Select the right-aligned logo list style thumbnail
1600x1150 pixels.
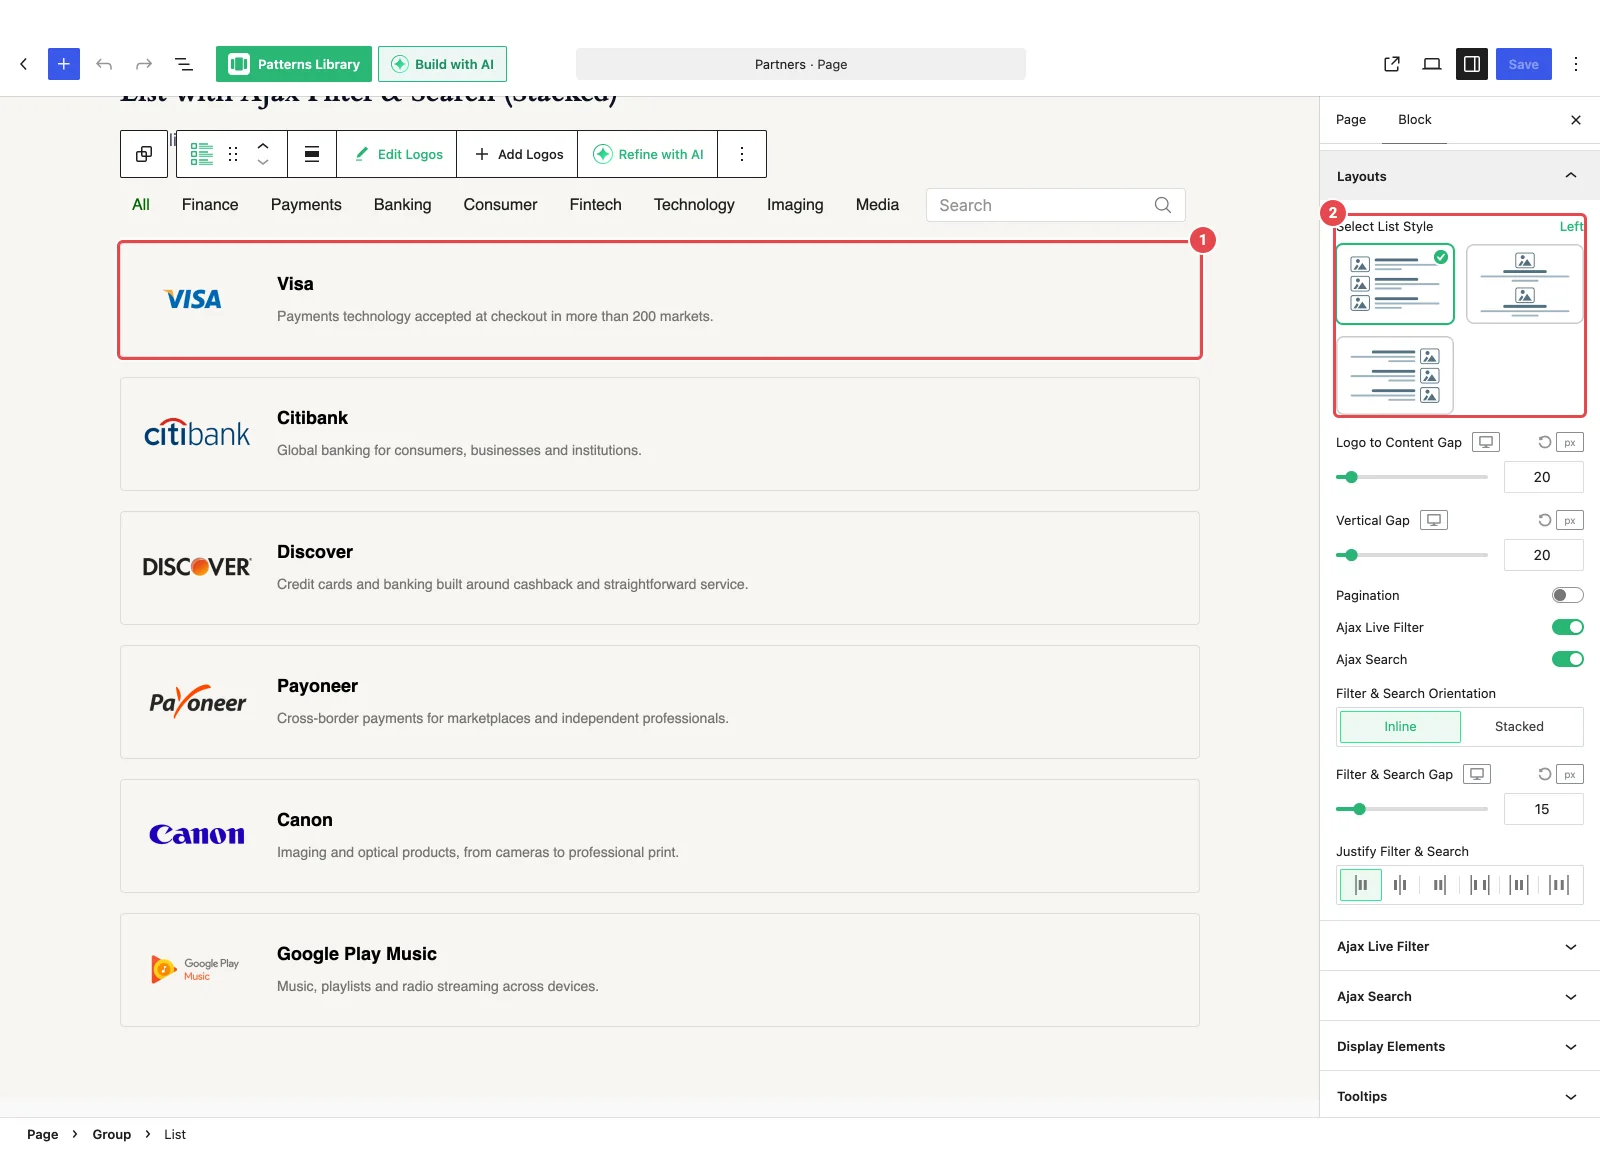(1395, 375)
